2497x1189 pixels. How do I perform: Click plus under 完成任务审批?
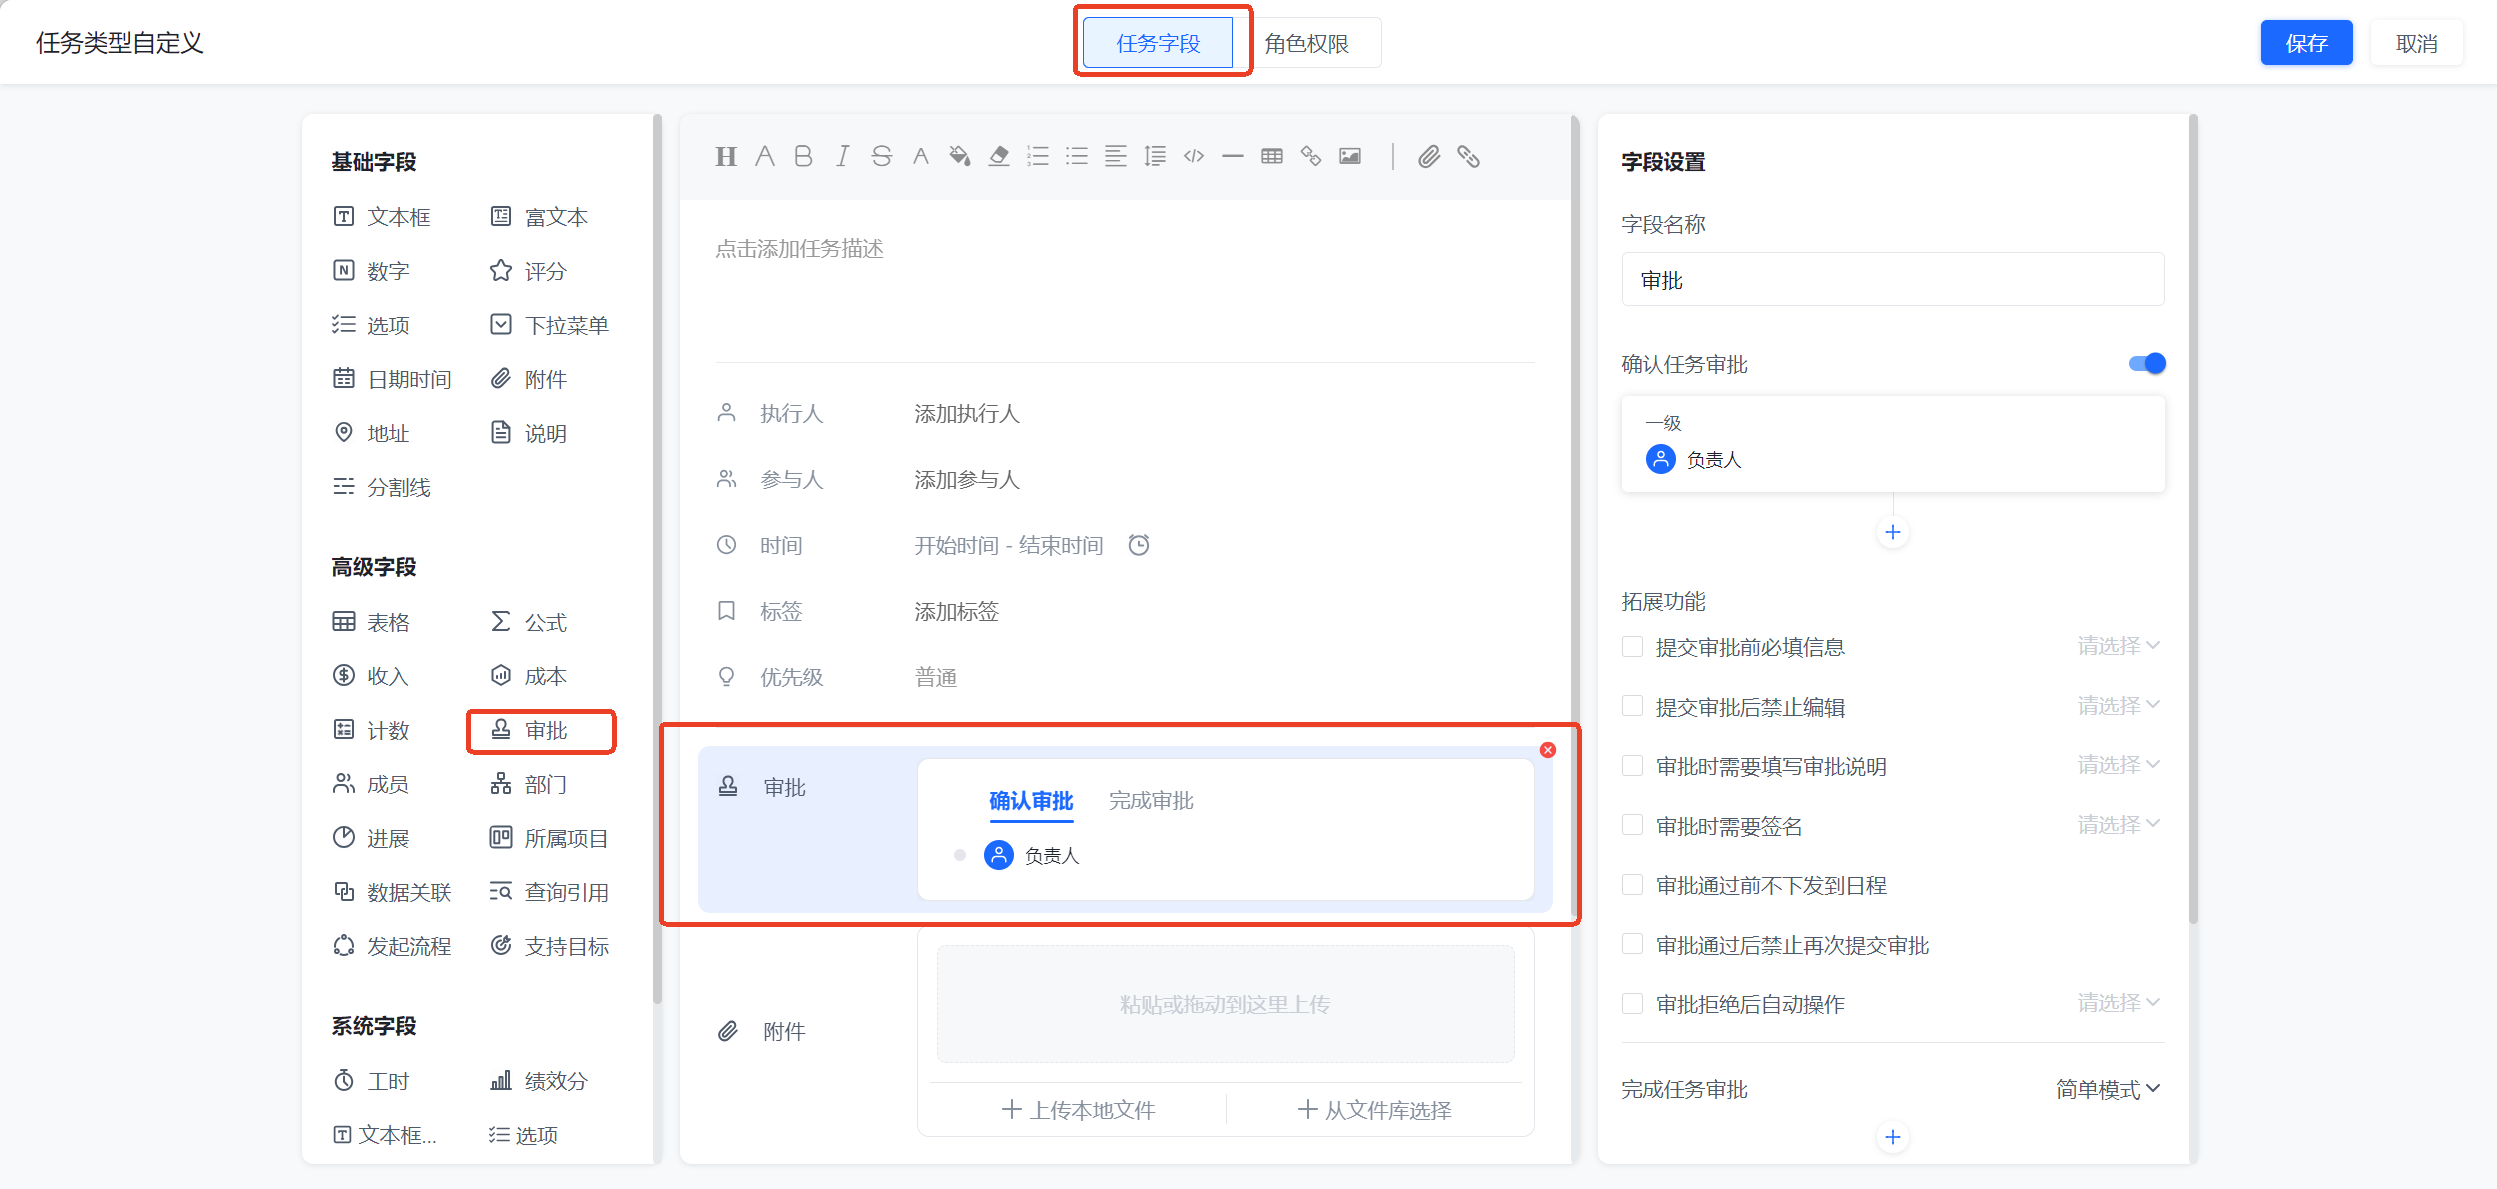[x=1893, y=1137]
